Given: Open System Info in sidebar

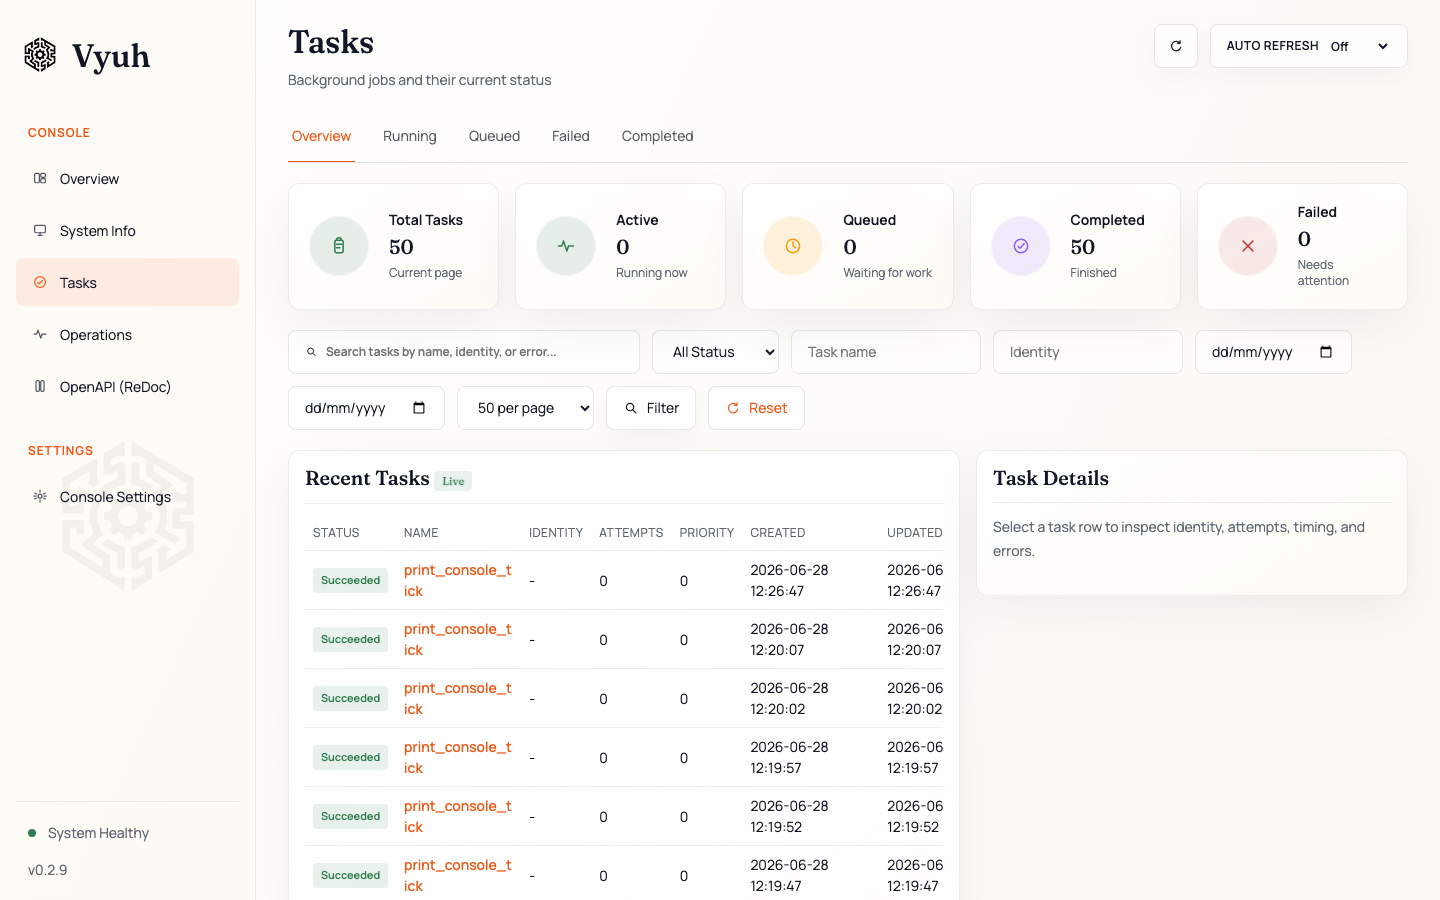Looking at the screenshot, I should point(127,231).
